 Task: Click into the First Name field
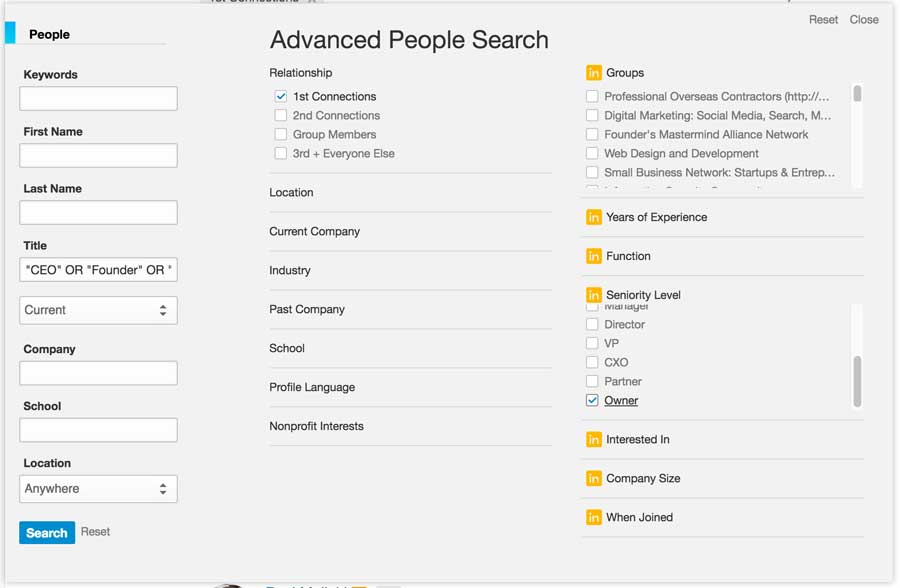[98, 156]
